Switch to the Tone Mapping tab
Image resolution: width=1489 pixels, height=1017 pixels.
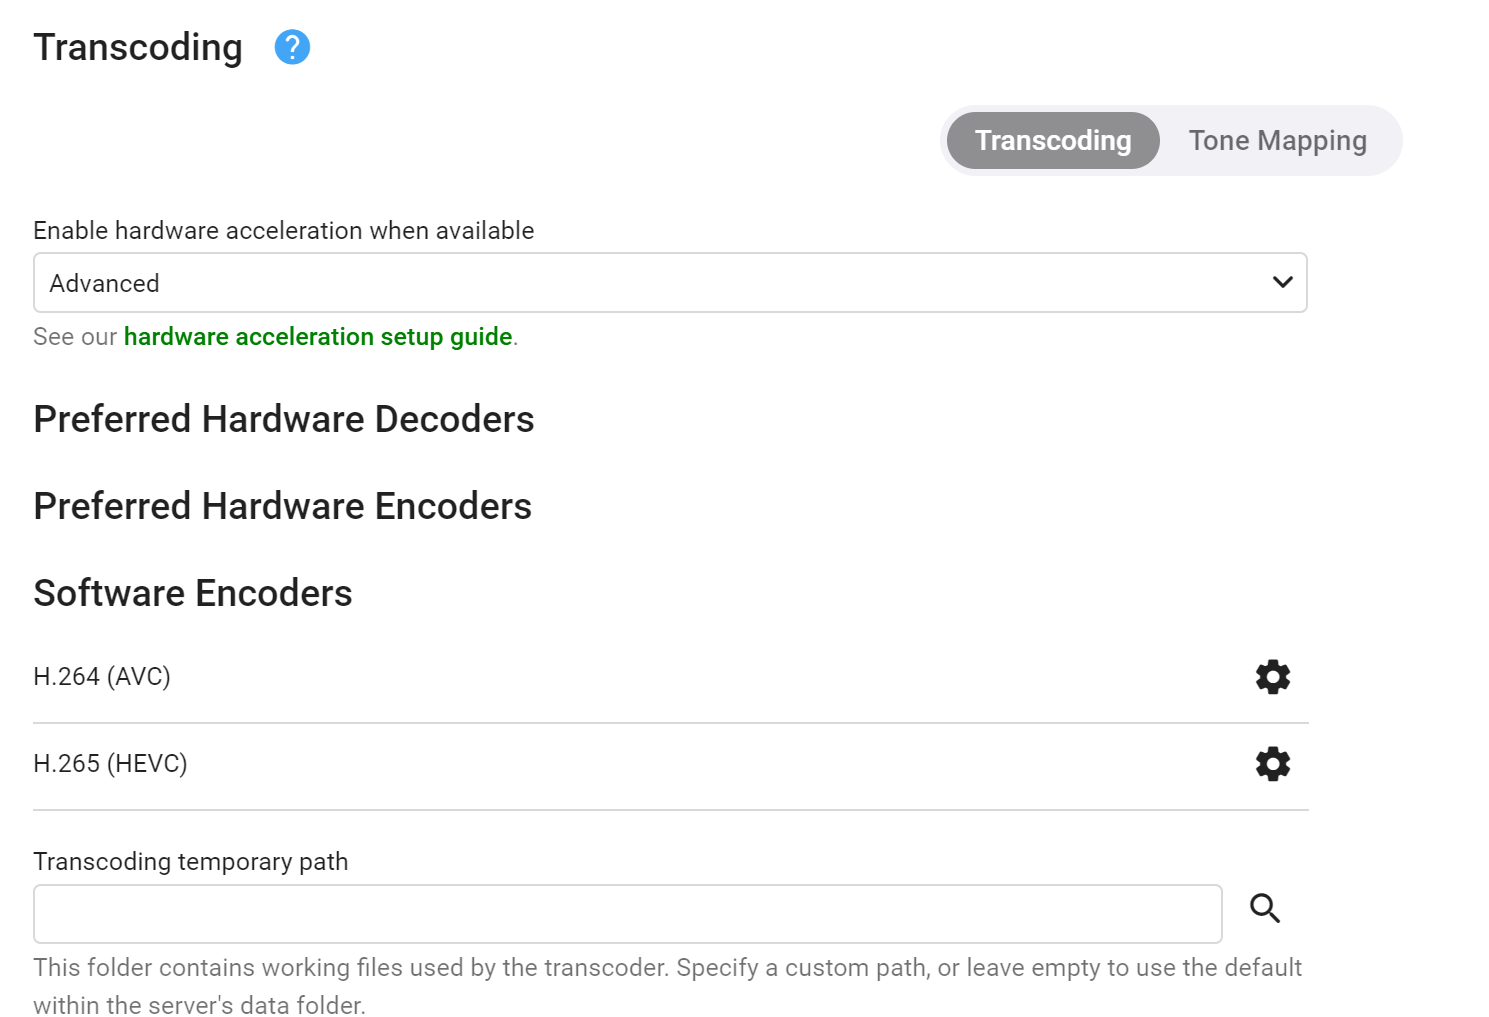click(x=1277, y=141)
